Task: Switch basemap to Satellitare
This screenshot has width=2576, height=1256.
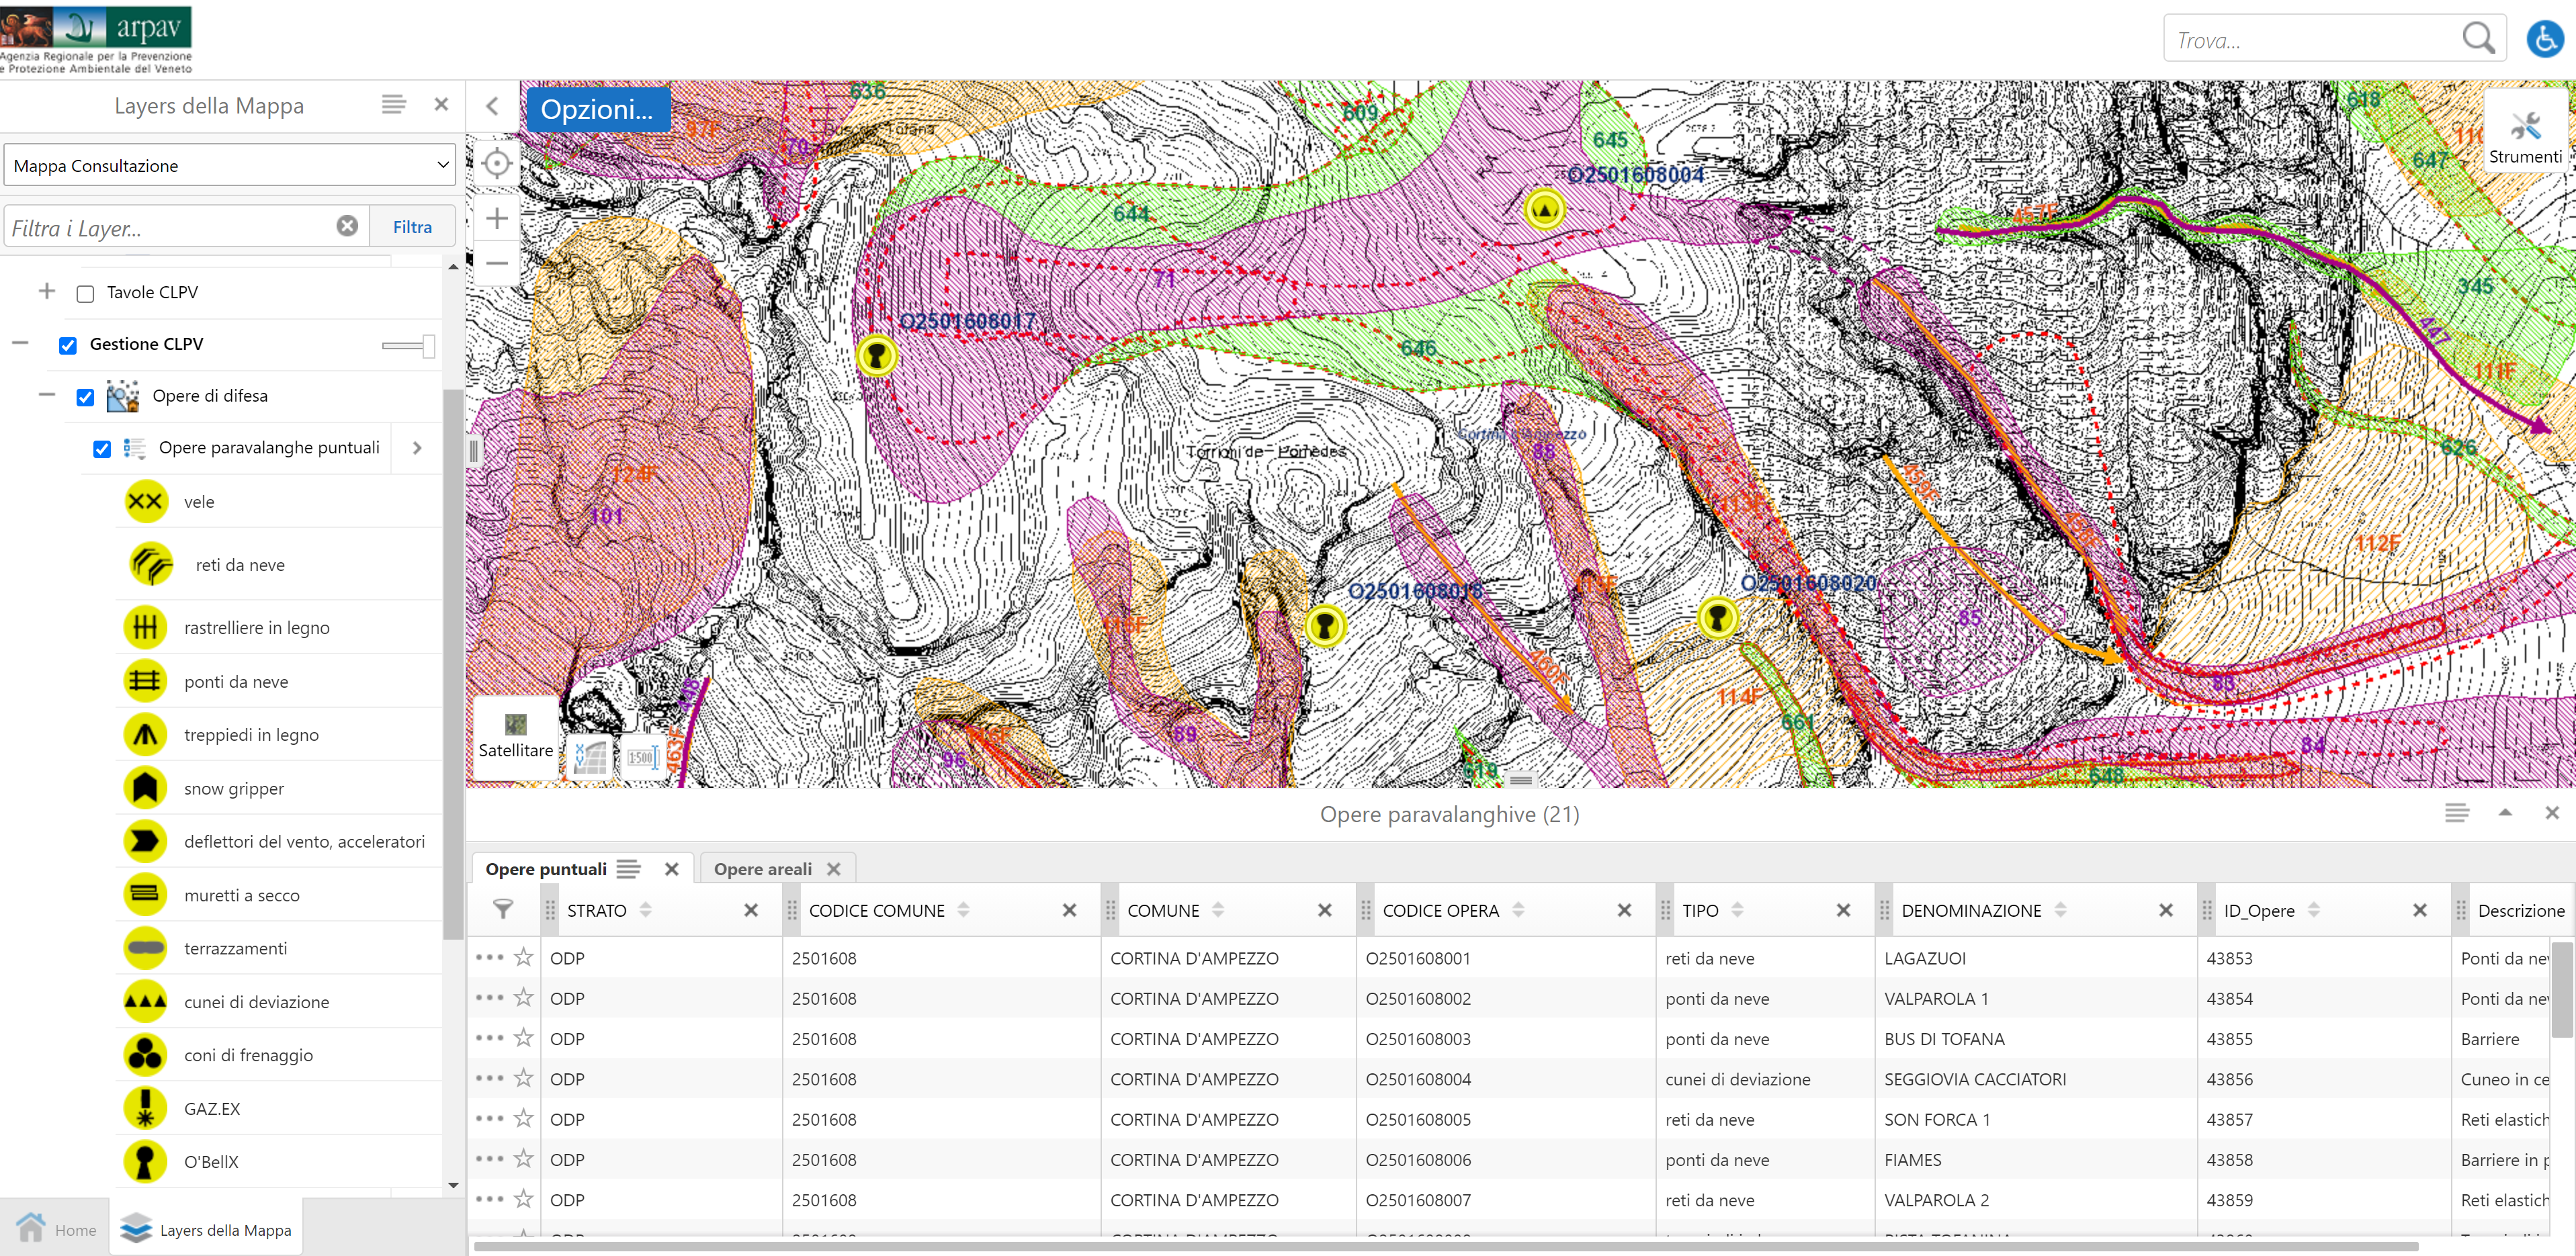Action: (516, 737)
